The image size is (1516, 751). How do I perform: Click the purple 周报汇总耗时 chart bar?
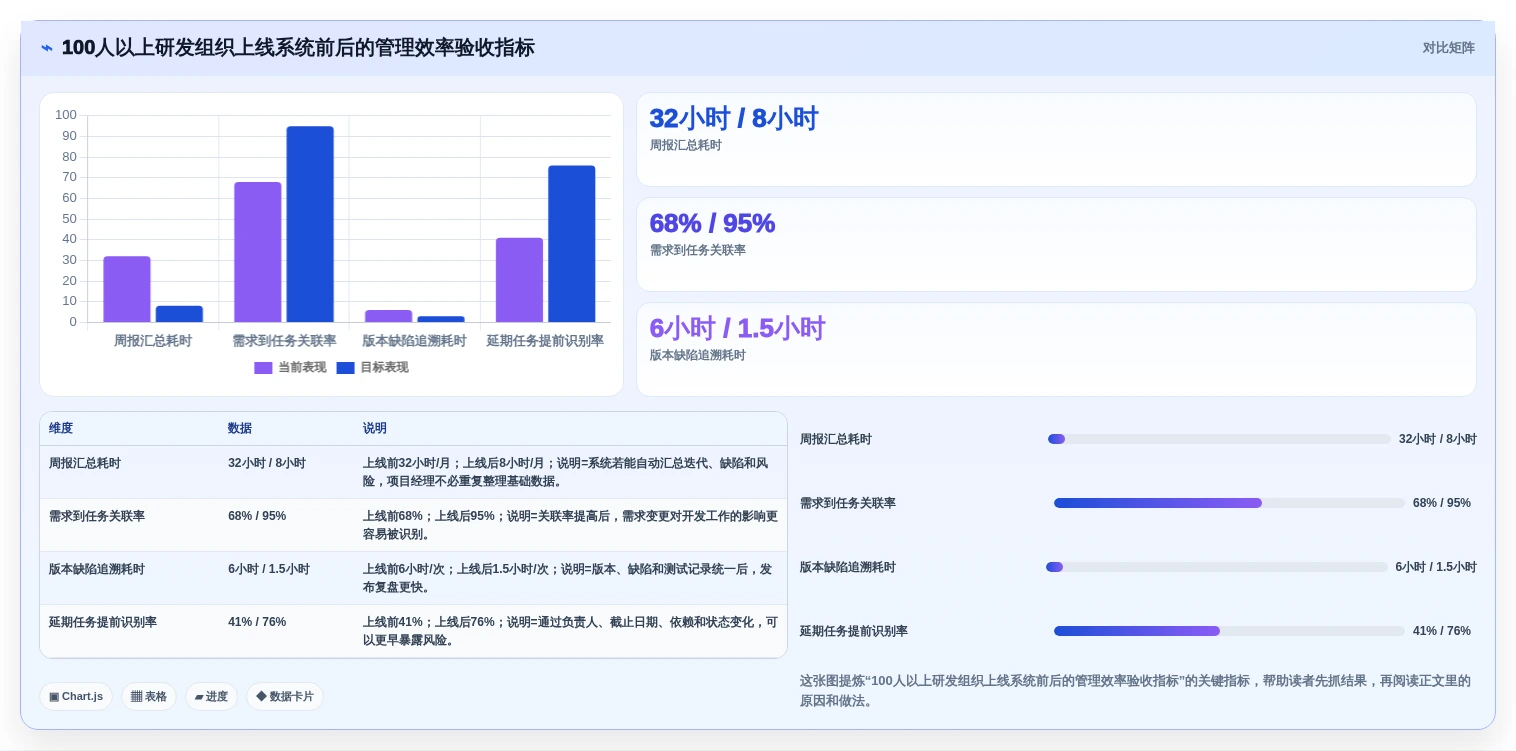127,289
